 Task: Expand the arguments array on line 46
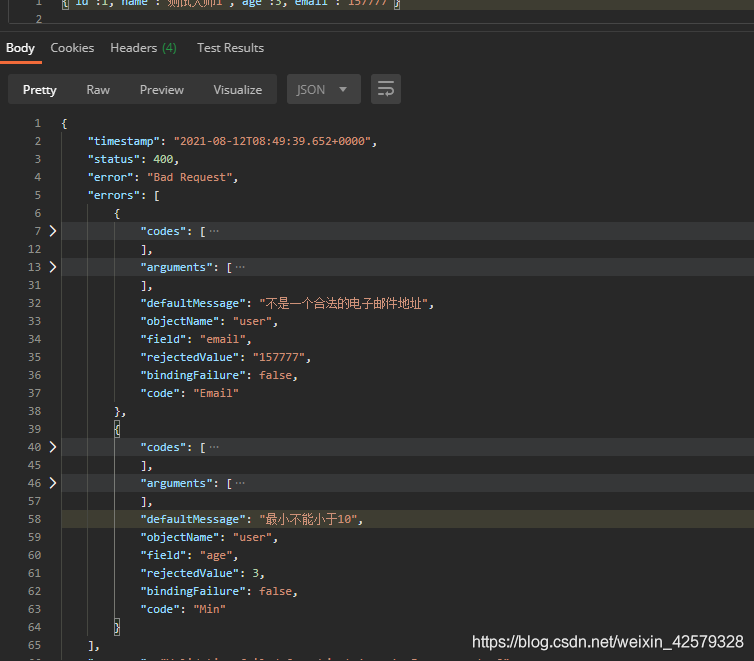pyautogui.click(x=53, y=483)
